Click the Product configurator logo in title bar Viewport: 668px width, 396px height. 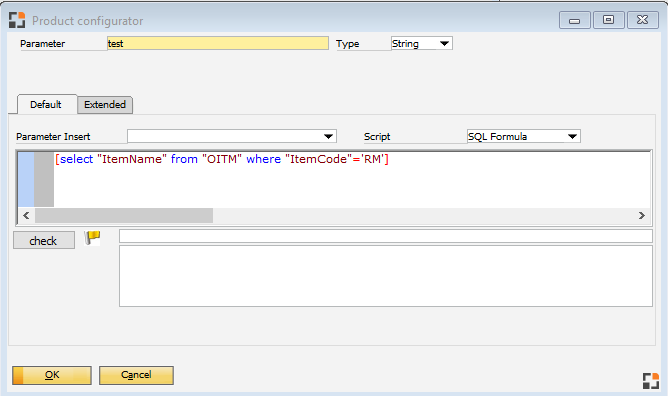17,20
